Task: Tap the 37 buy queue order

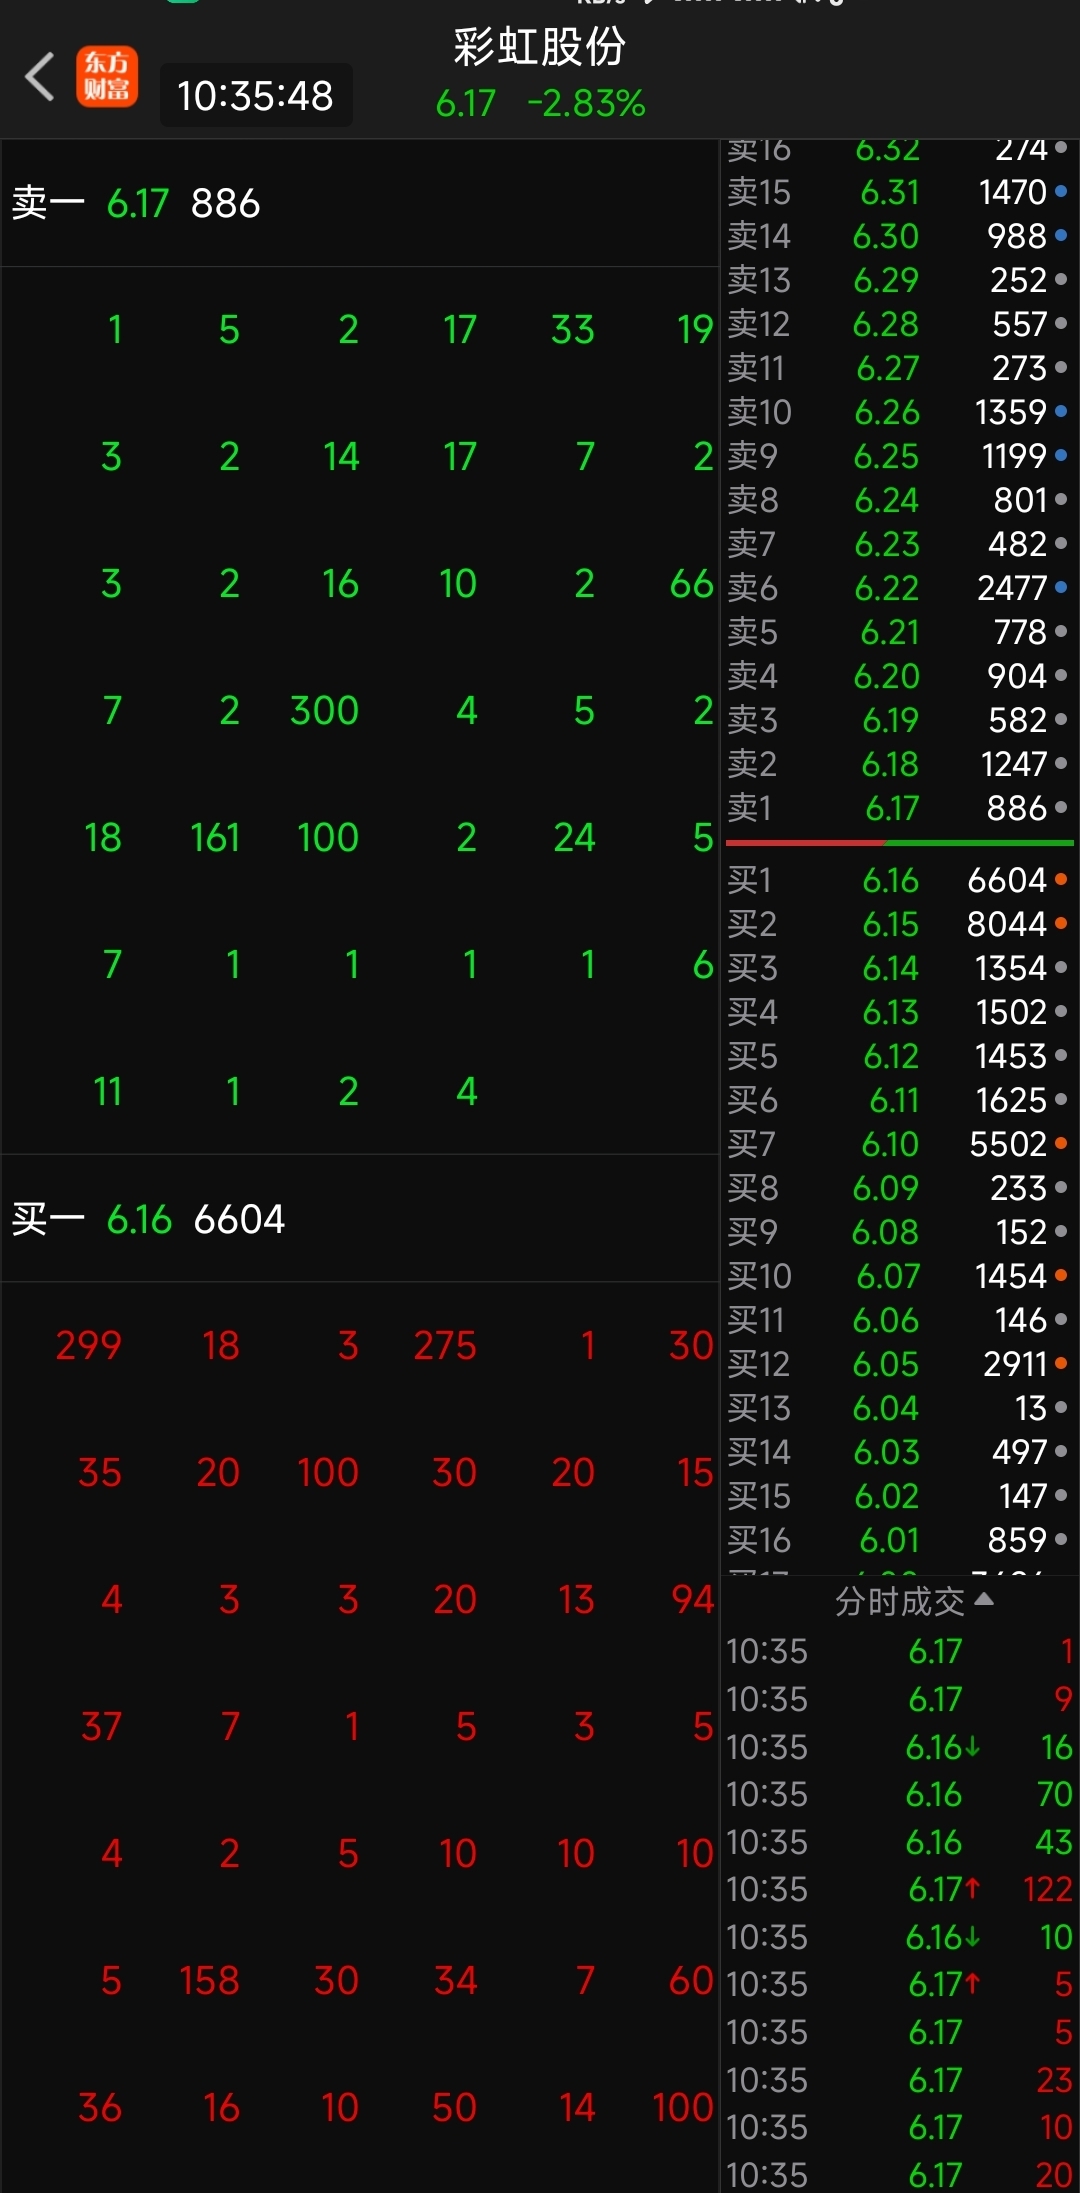Action: 101,1727
